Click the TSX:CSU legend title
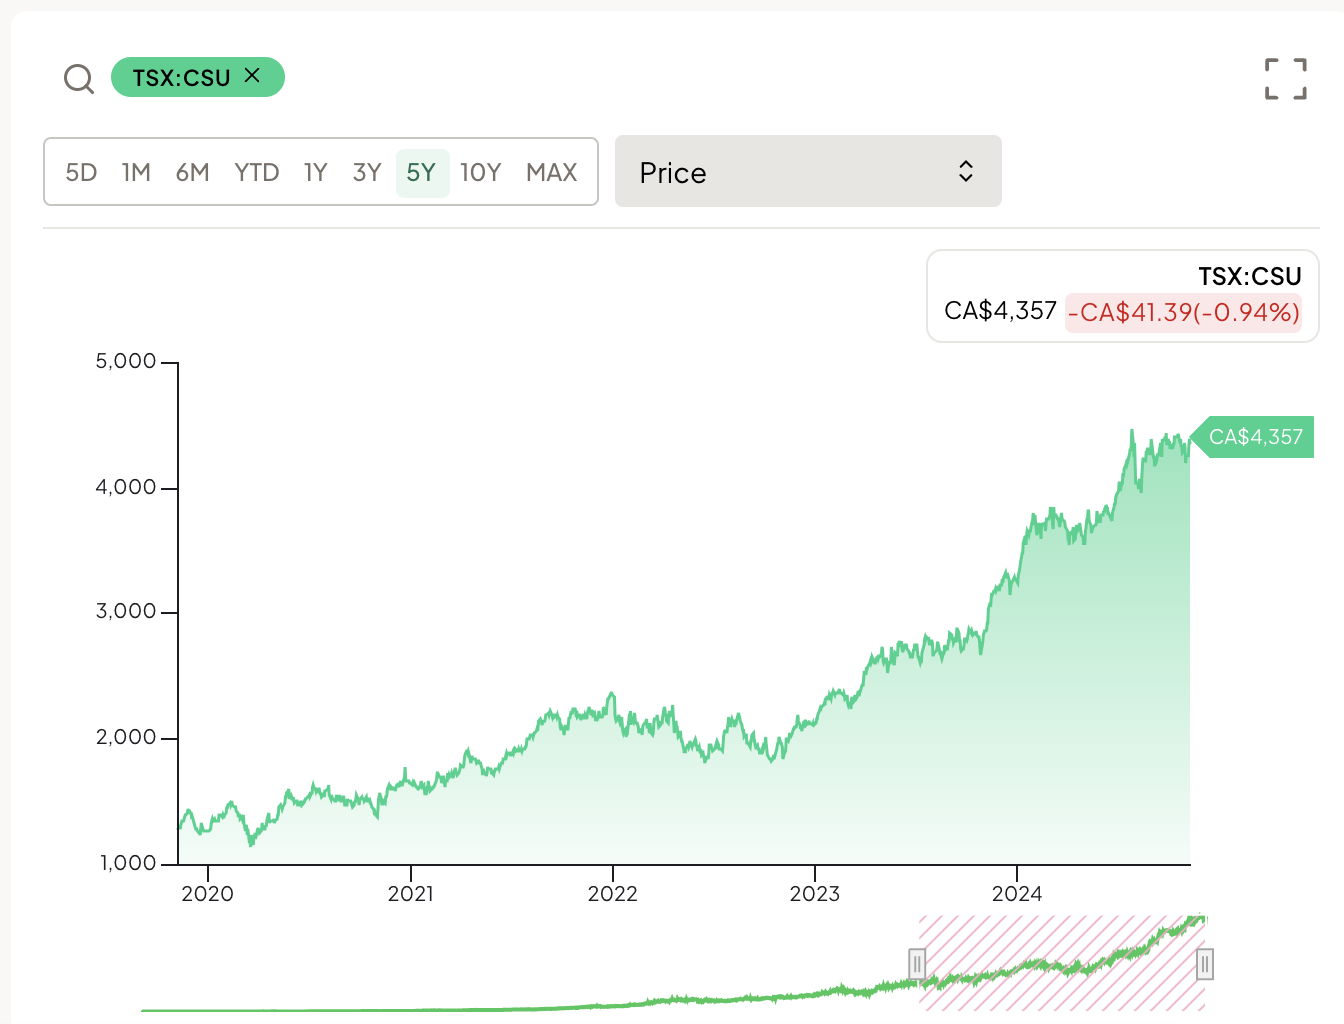This screenshot has width=1344, height=1024. pos(1250,277)
